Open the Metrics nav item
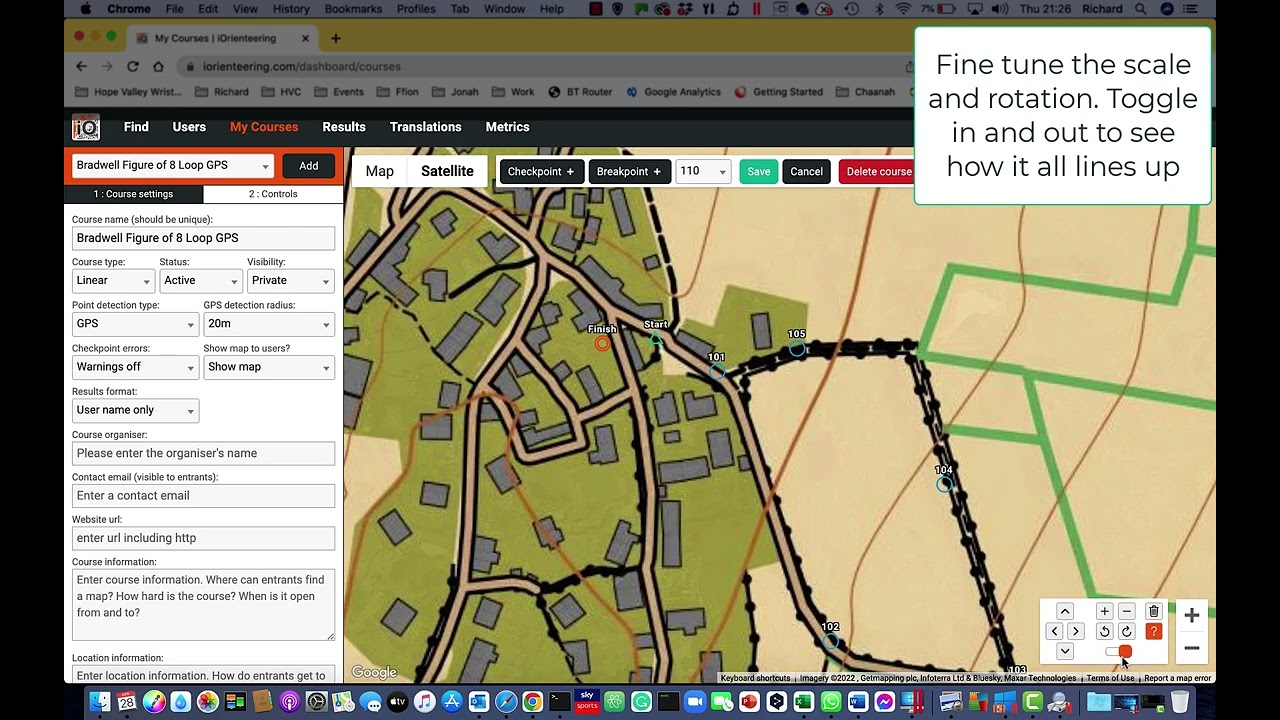 coord(507,127)
